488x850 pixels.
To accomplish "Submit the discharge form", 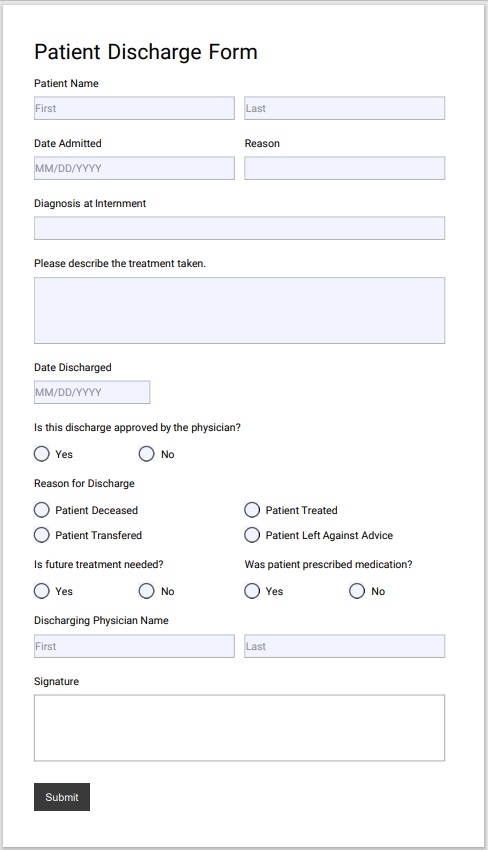I will (x=62, y=797).
